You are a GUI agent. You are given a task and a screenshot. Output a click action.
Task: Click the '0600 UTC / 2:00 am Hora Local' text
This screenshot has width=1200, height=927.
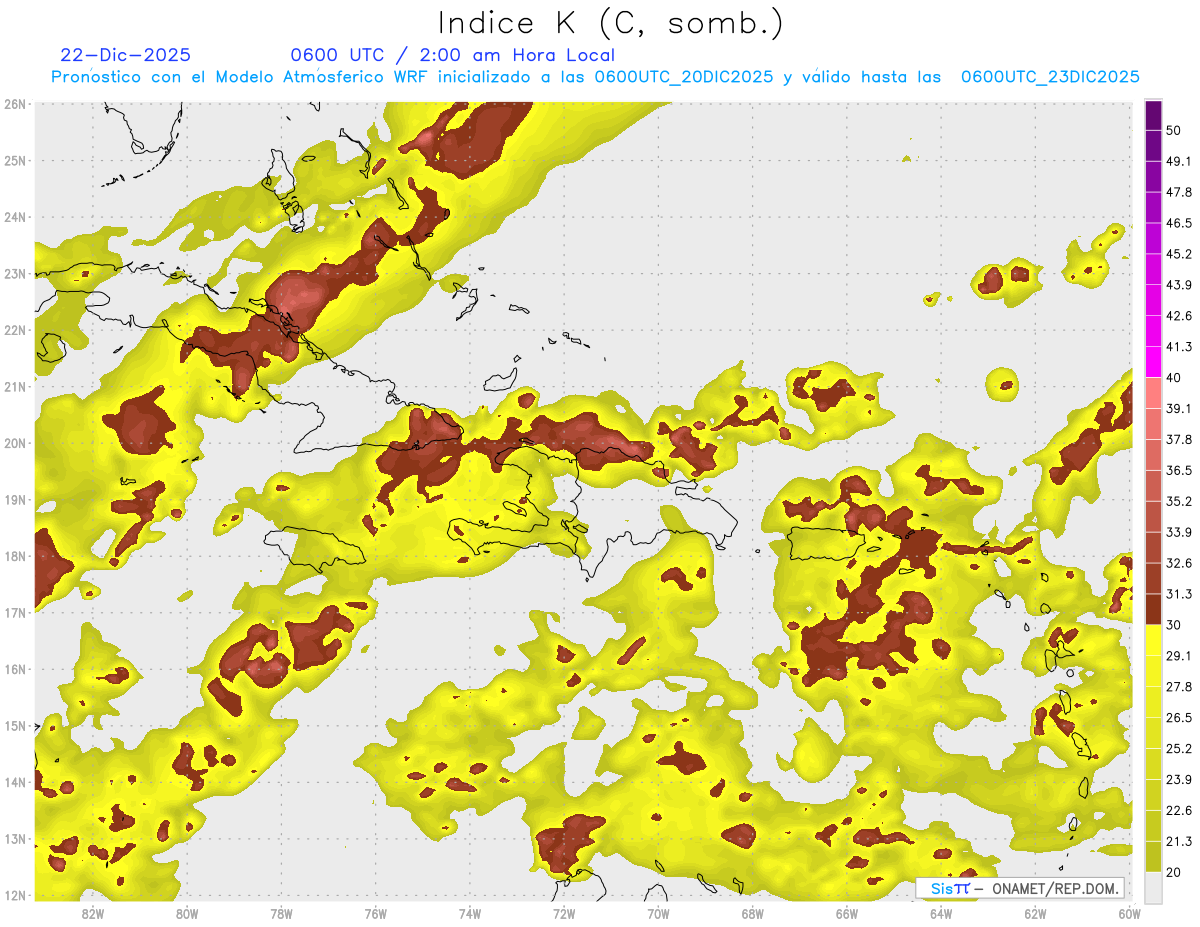(453, 55)
